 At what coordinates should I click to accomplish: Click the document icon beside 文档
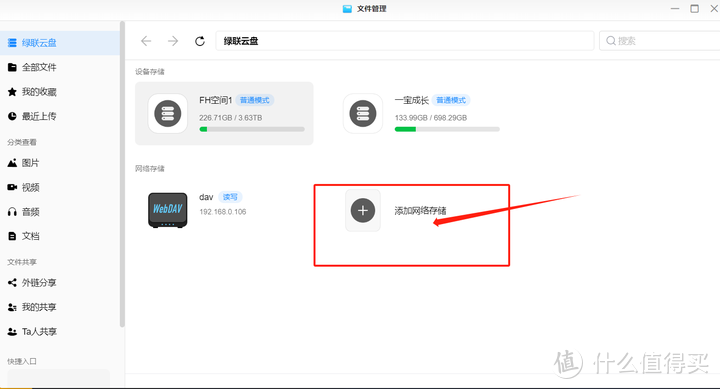click(12, 236)
